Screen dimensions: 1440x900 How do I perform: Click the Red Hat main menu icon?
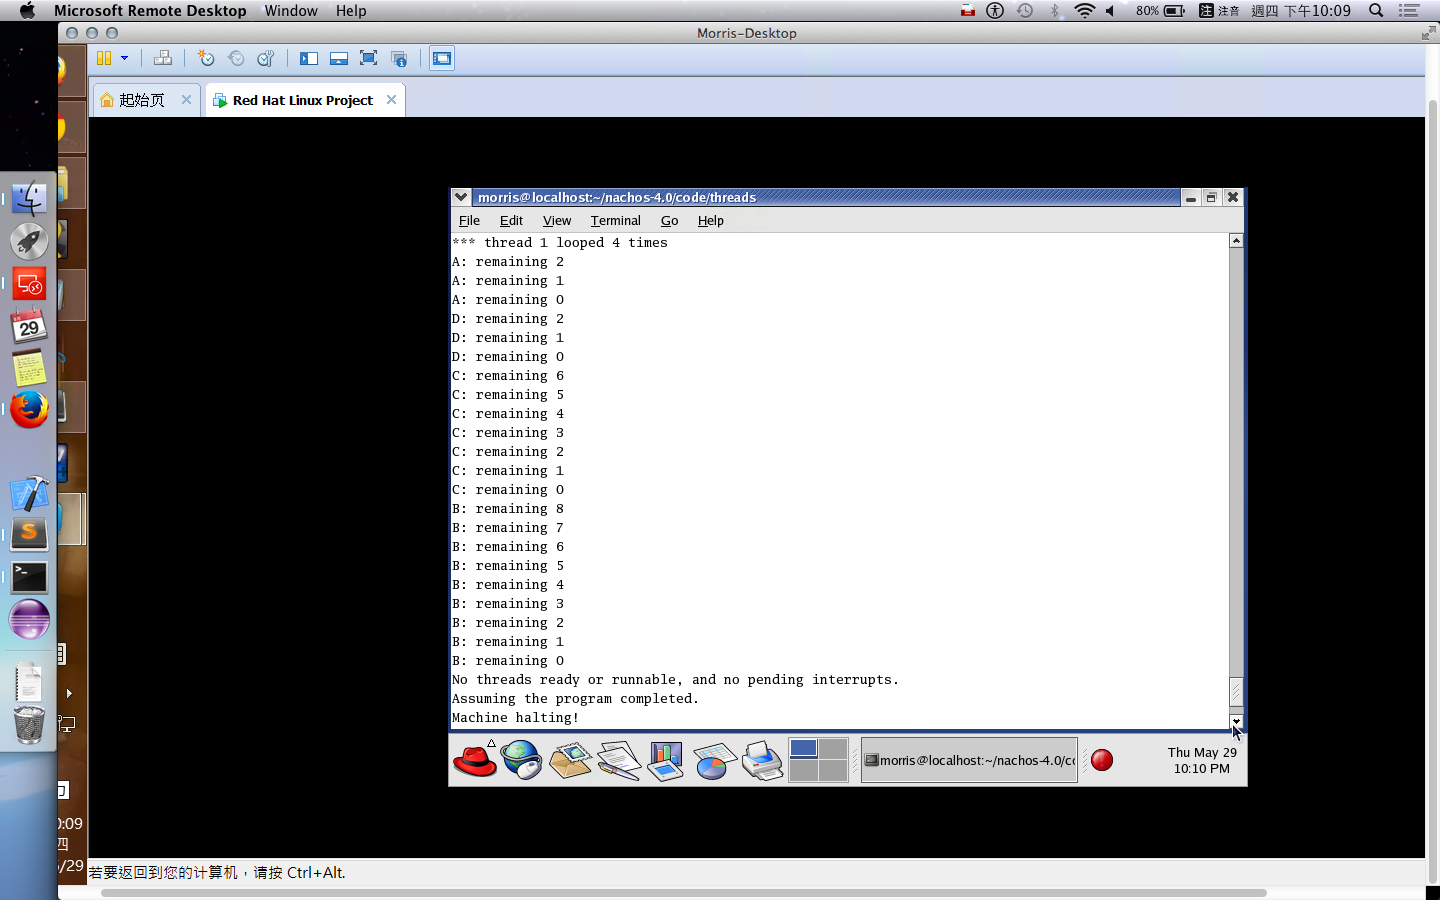[x=475, y=761]
